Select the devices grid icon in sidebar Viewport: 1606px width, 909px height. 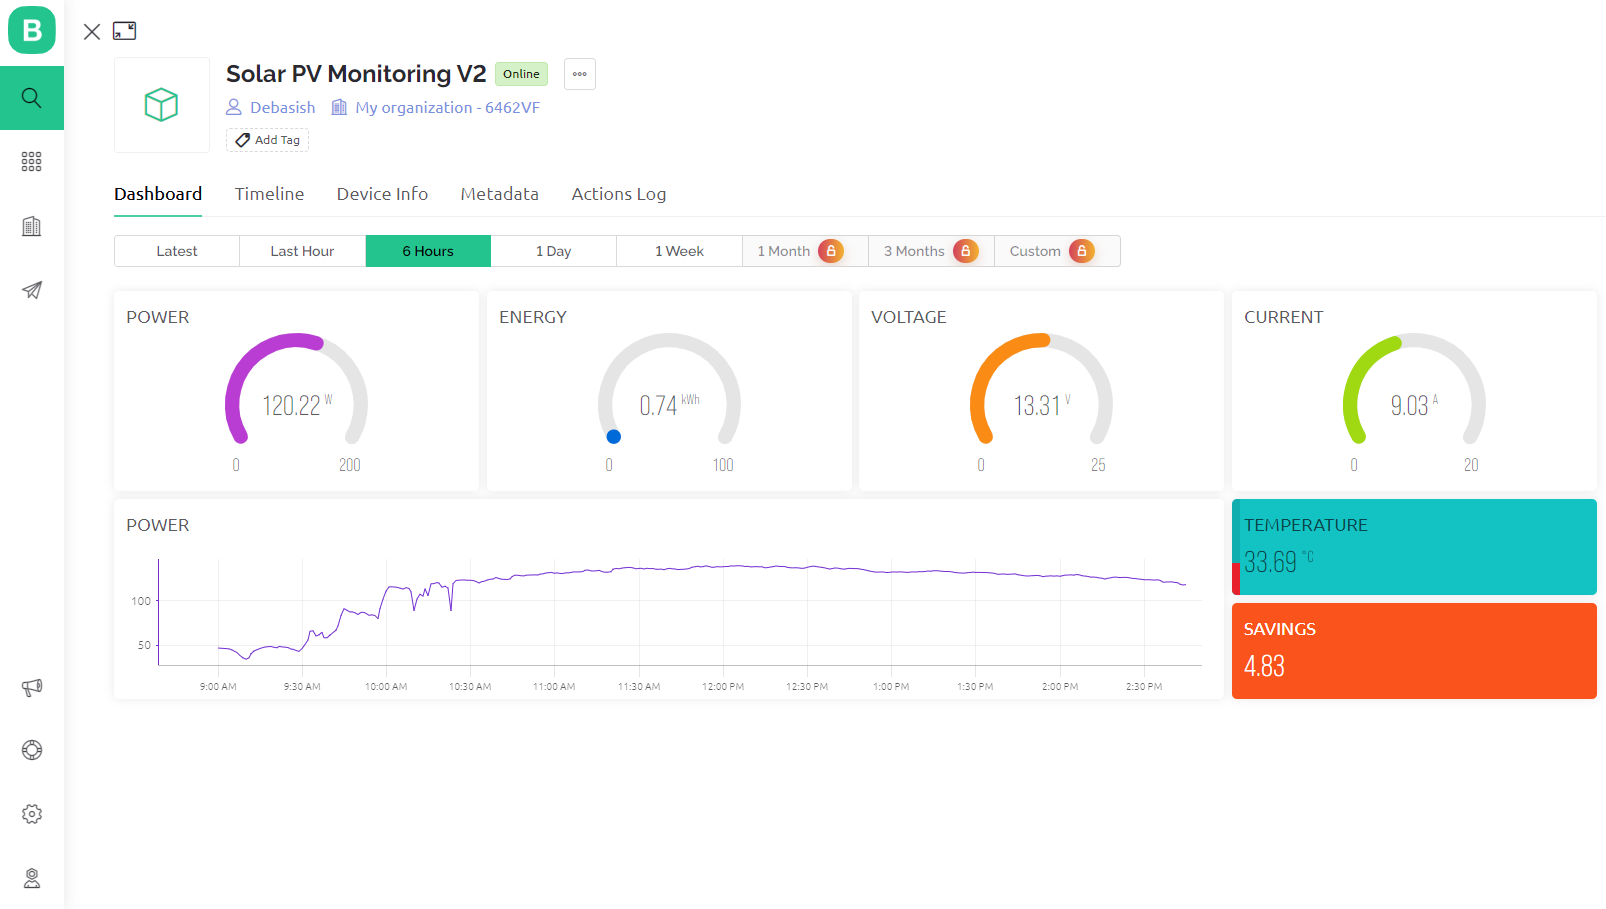click(x=31, y=161)
